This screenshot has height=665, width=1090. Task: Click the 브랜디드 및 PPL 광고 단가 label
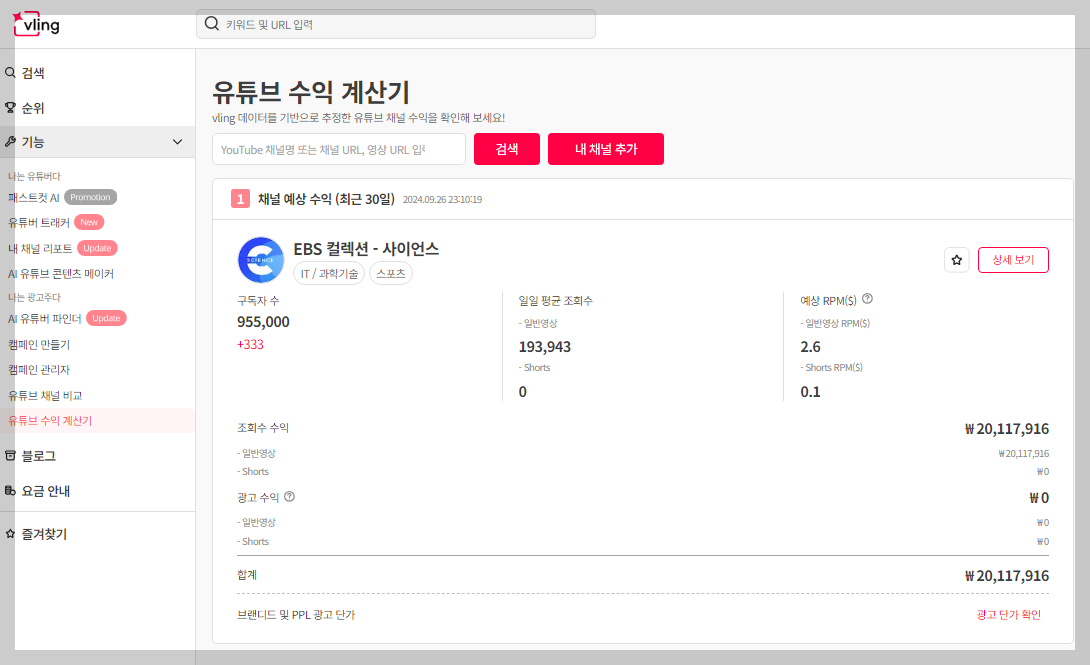tap(296, 615)
